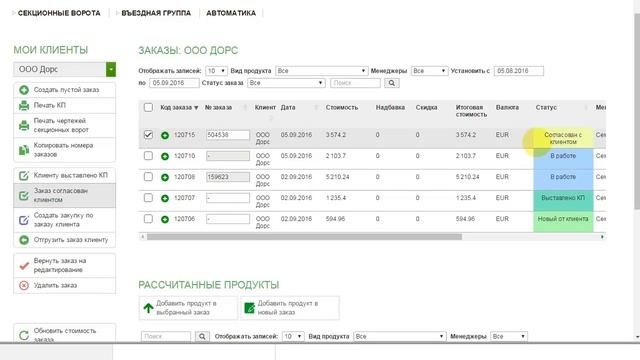Image resolution: width=640 pixels, height=360 pixels.
Task: Open the Статус заказа dropdown
Action: pyautogui.click(x=286, y=83)
